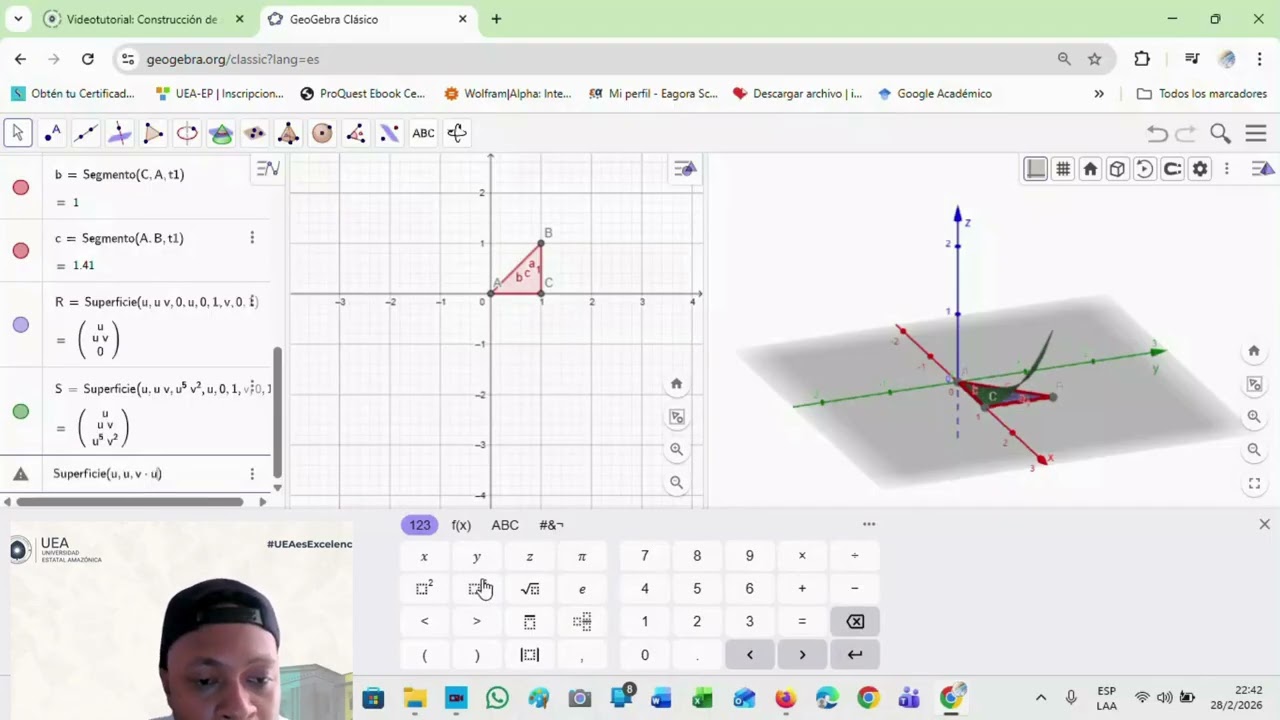Open GeoGebra search magnifier
The width and height of the screenshot is (1280, 720).
click(1220, 133)
